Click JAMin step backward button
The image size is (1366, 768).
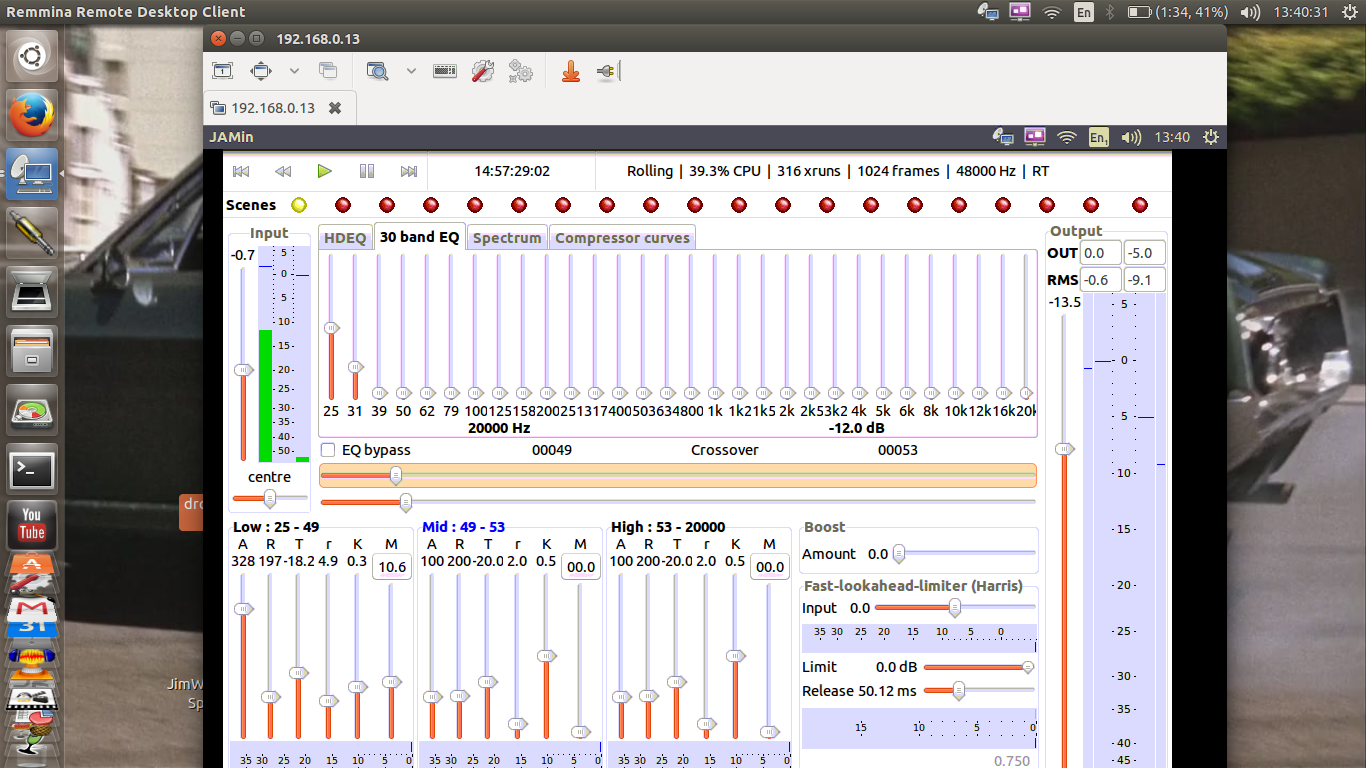pos(283,171)
